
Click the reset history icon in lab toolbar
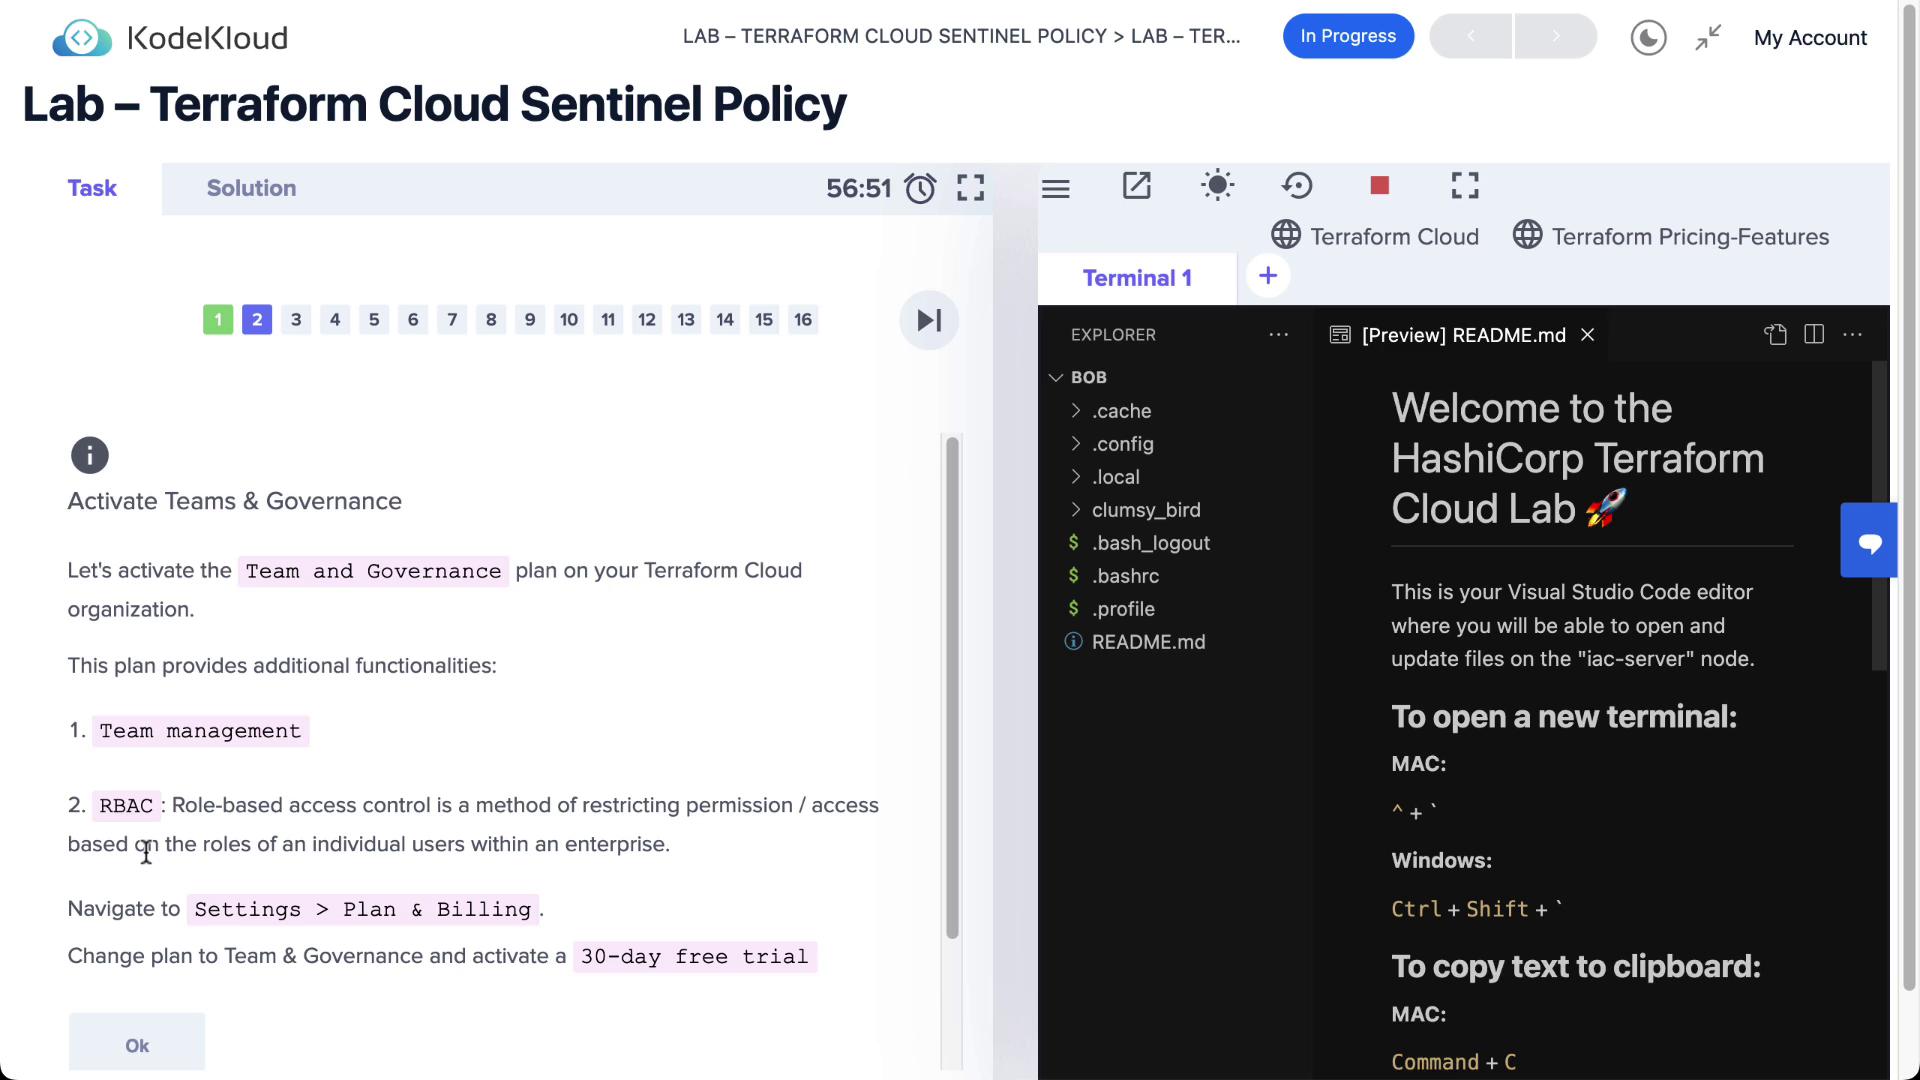tap(1297, 186)
